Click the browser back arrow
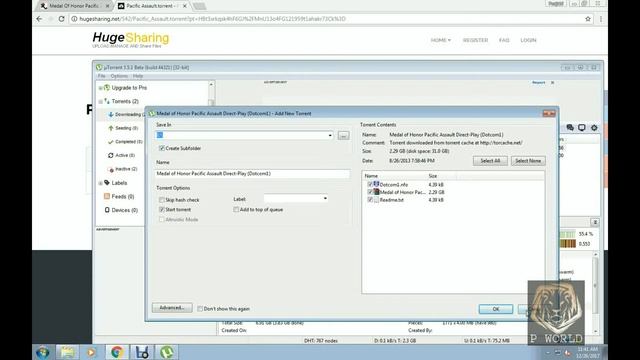 (x=39, y=19)
